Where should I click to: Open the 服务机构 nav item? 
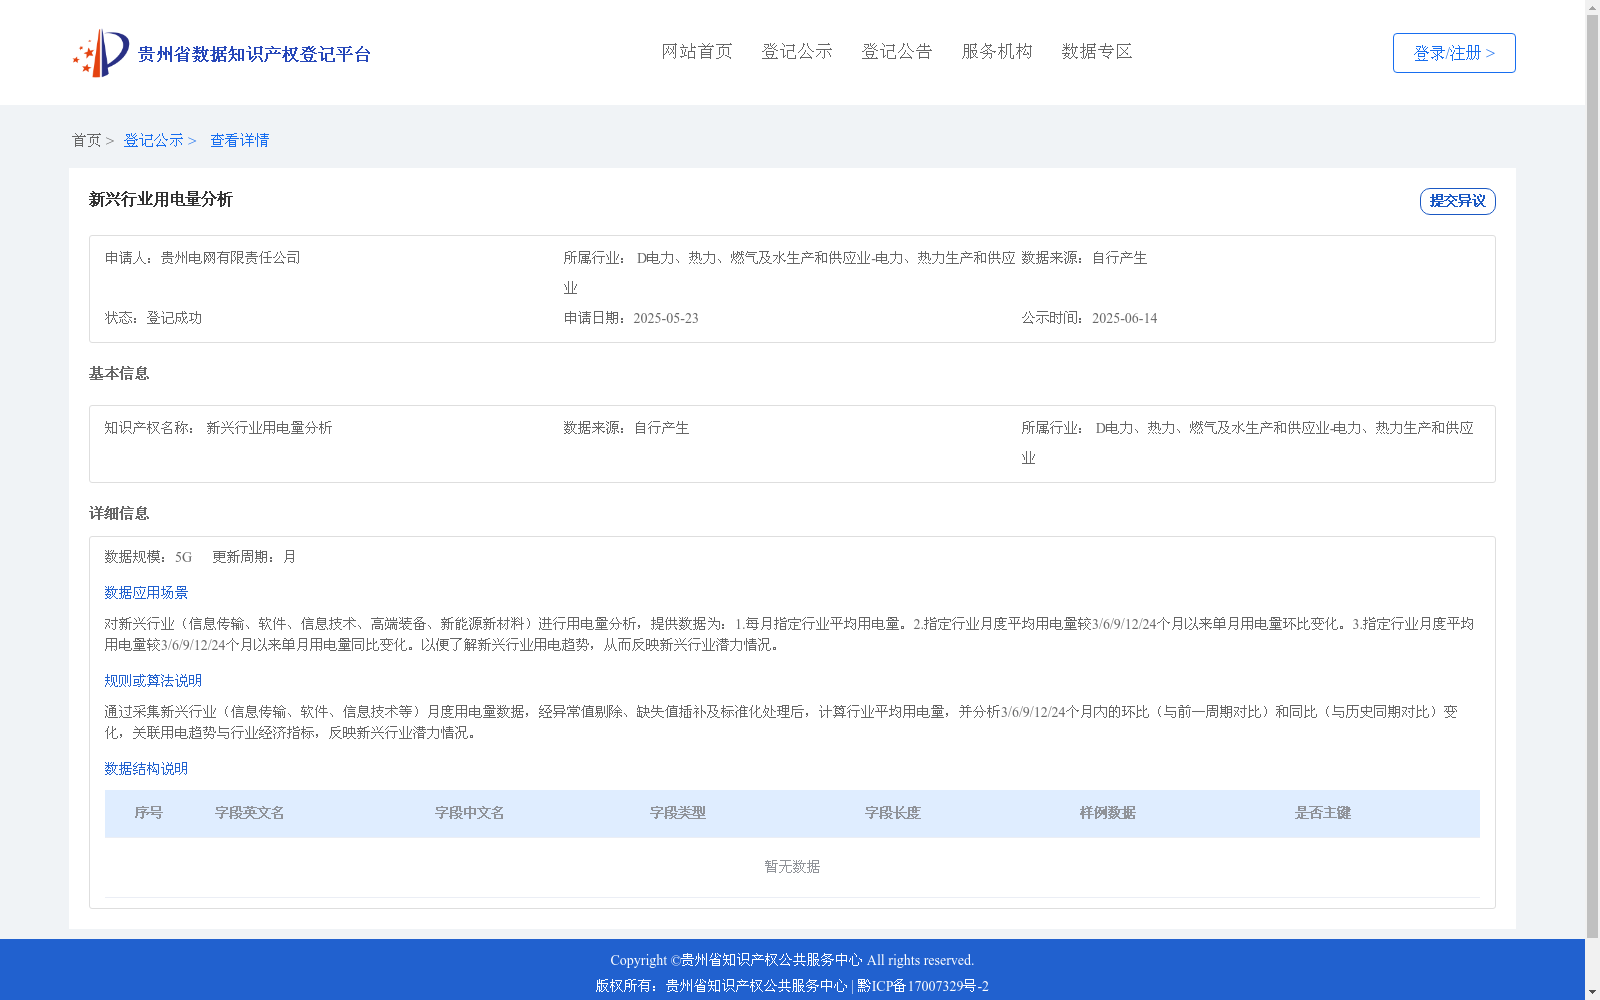coord(997,51)
